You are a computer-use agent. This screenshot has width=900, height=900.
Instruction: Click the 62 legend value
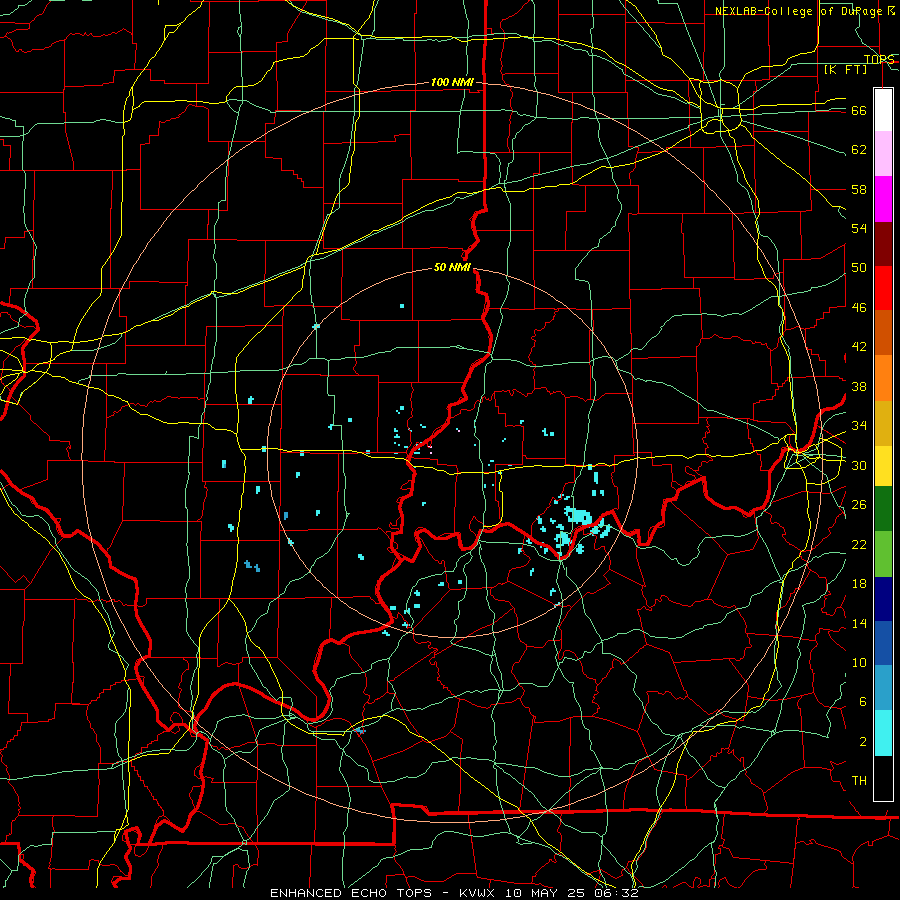tap(859, 150)
